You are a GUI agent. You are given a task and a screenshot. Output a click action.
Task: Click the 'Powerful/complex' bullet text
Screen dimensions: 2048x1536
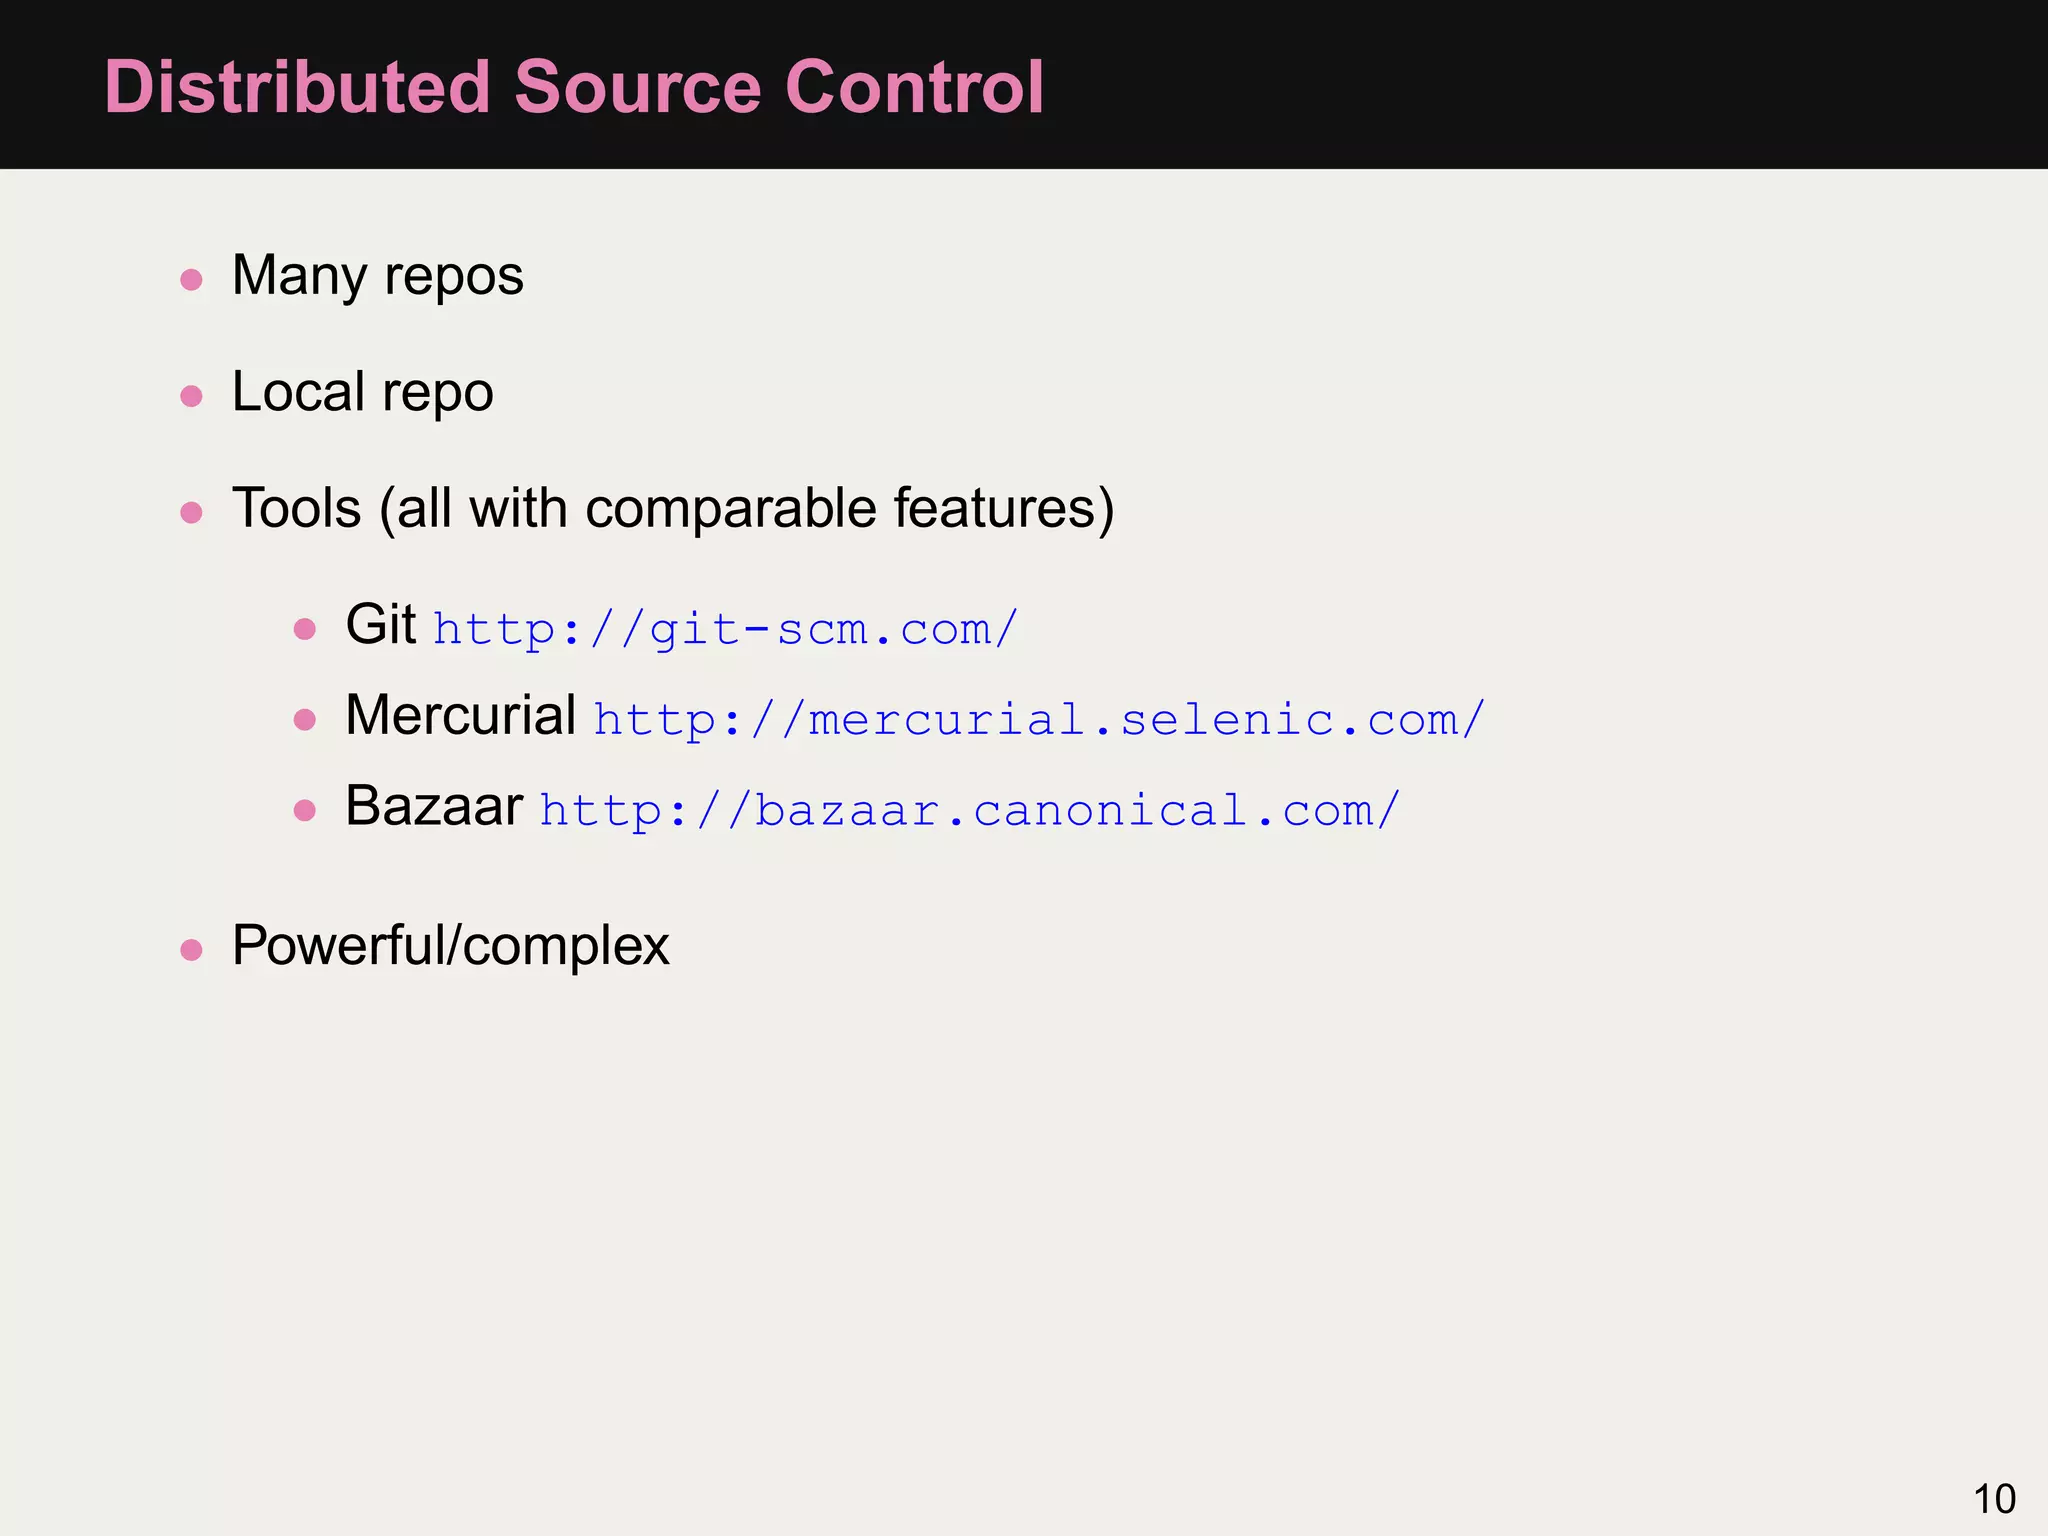pos(450,945)
